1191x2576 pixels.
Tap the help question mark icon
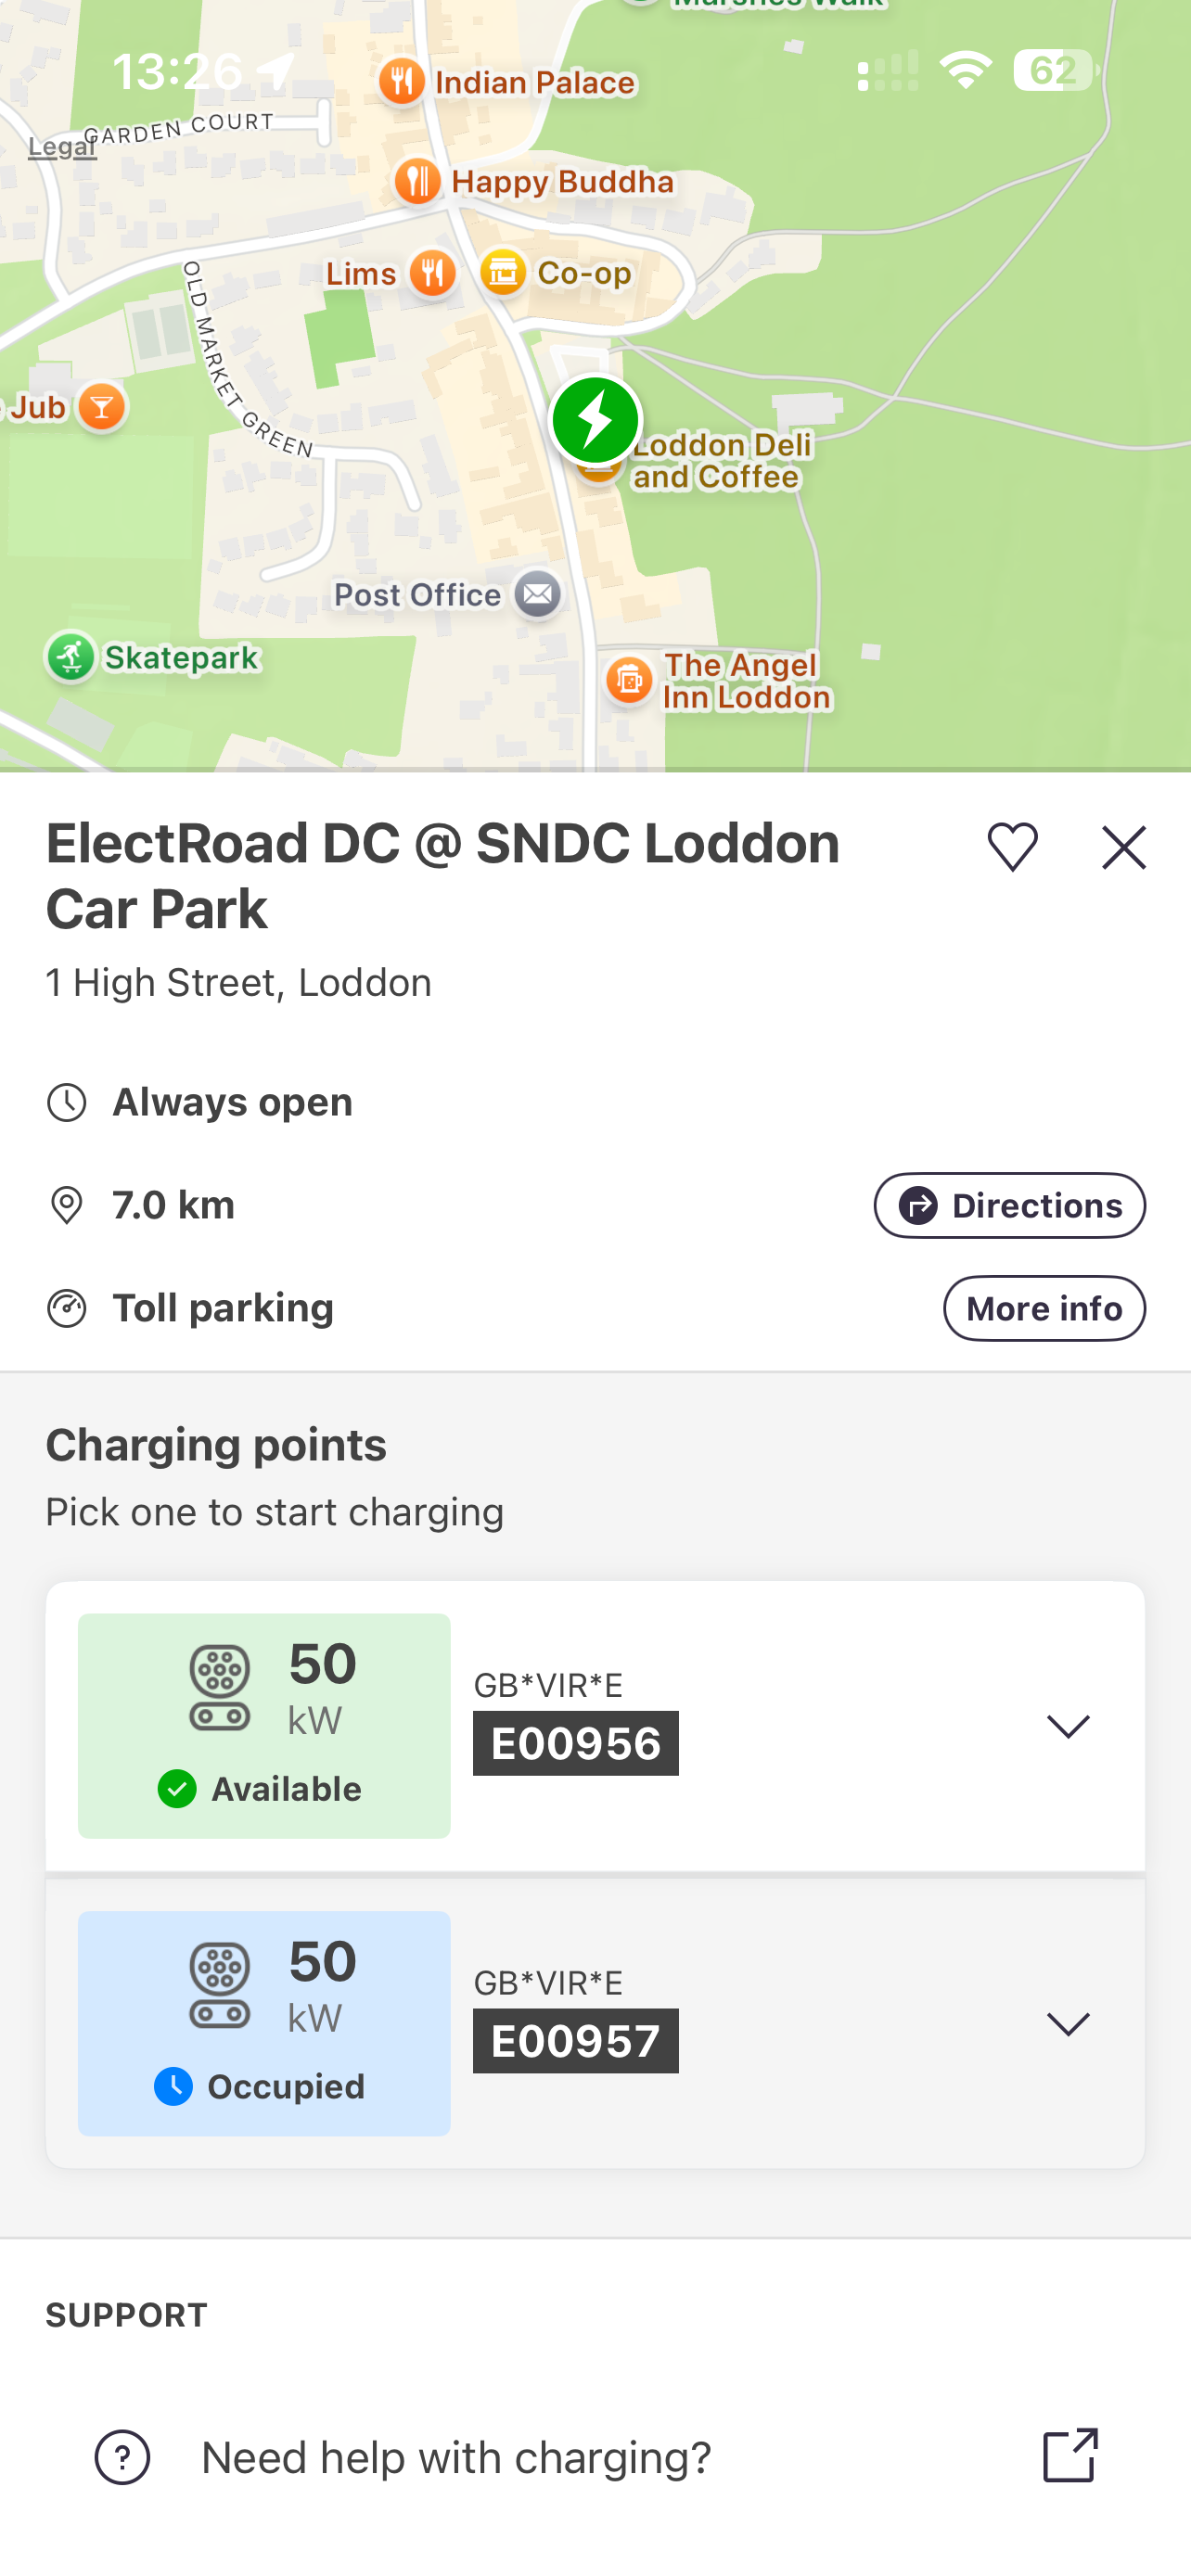tap(122, 2456)
